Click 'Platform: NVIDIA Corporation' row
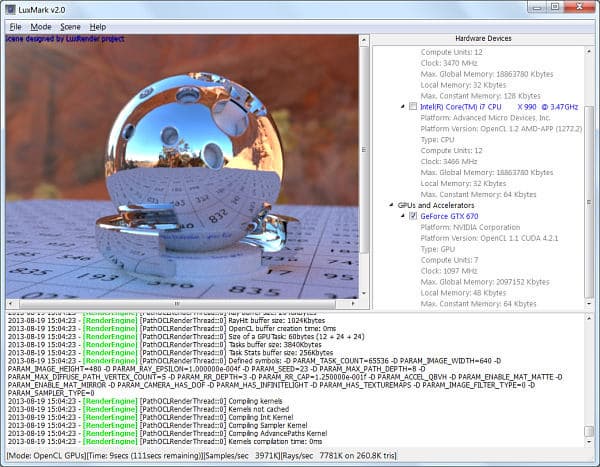This screenshot has width=600, height=467. pos(470,227)
